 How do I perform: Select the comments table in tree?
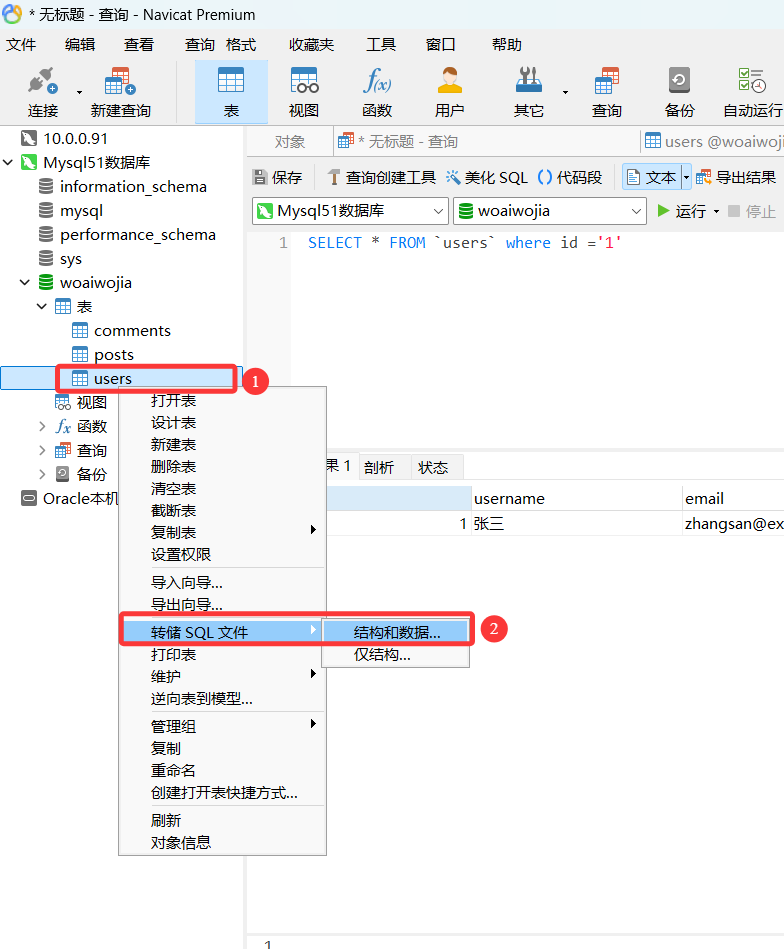[x=132, y=331]
